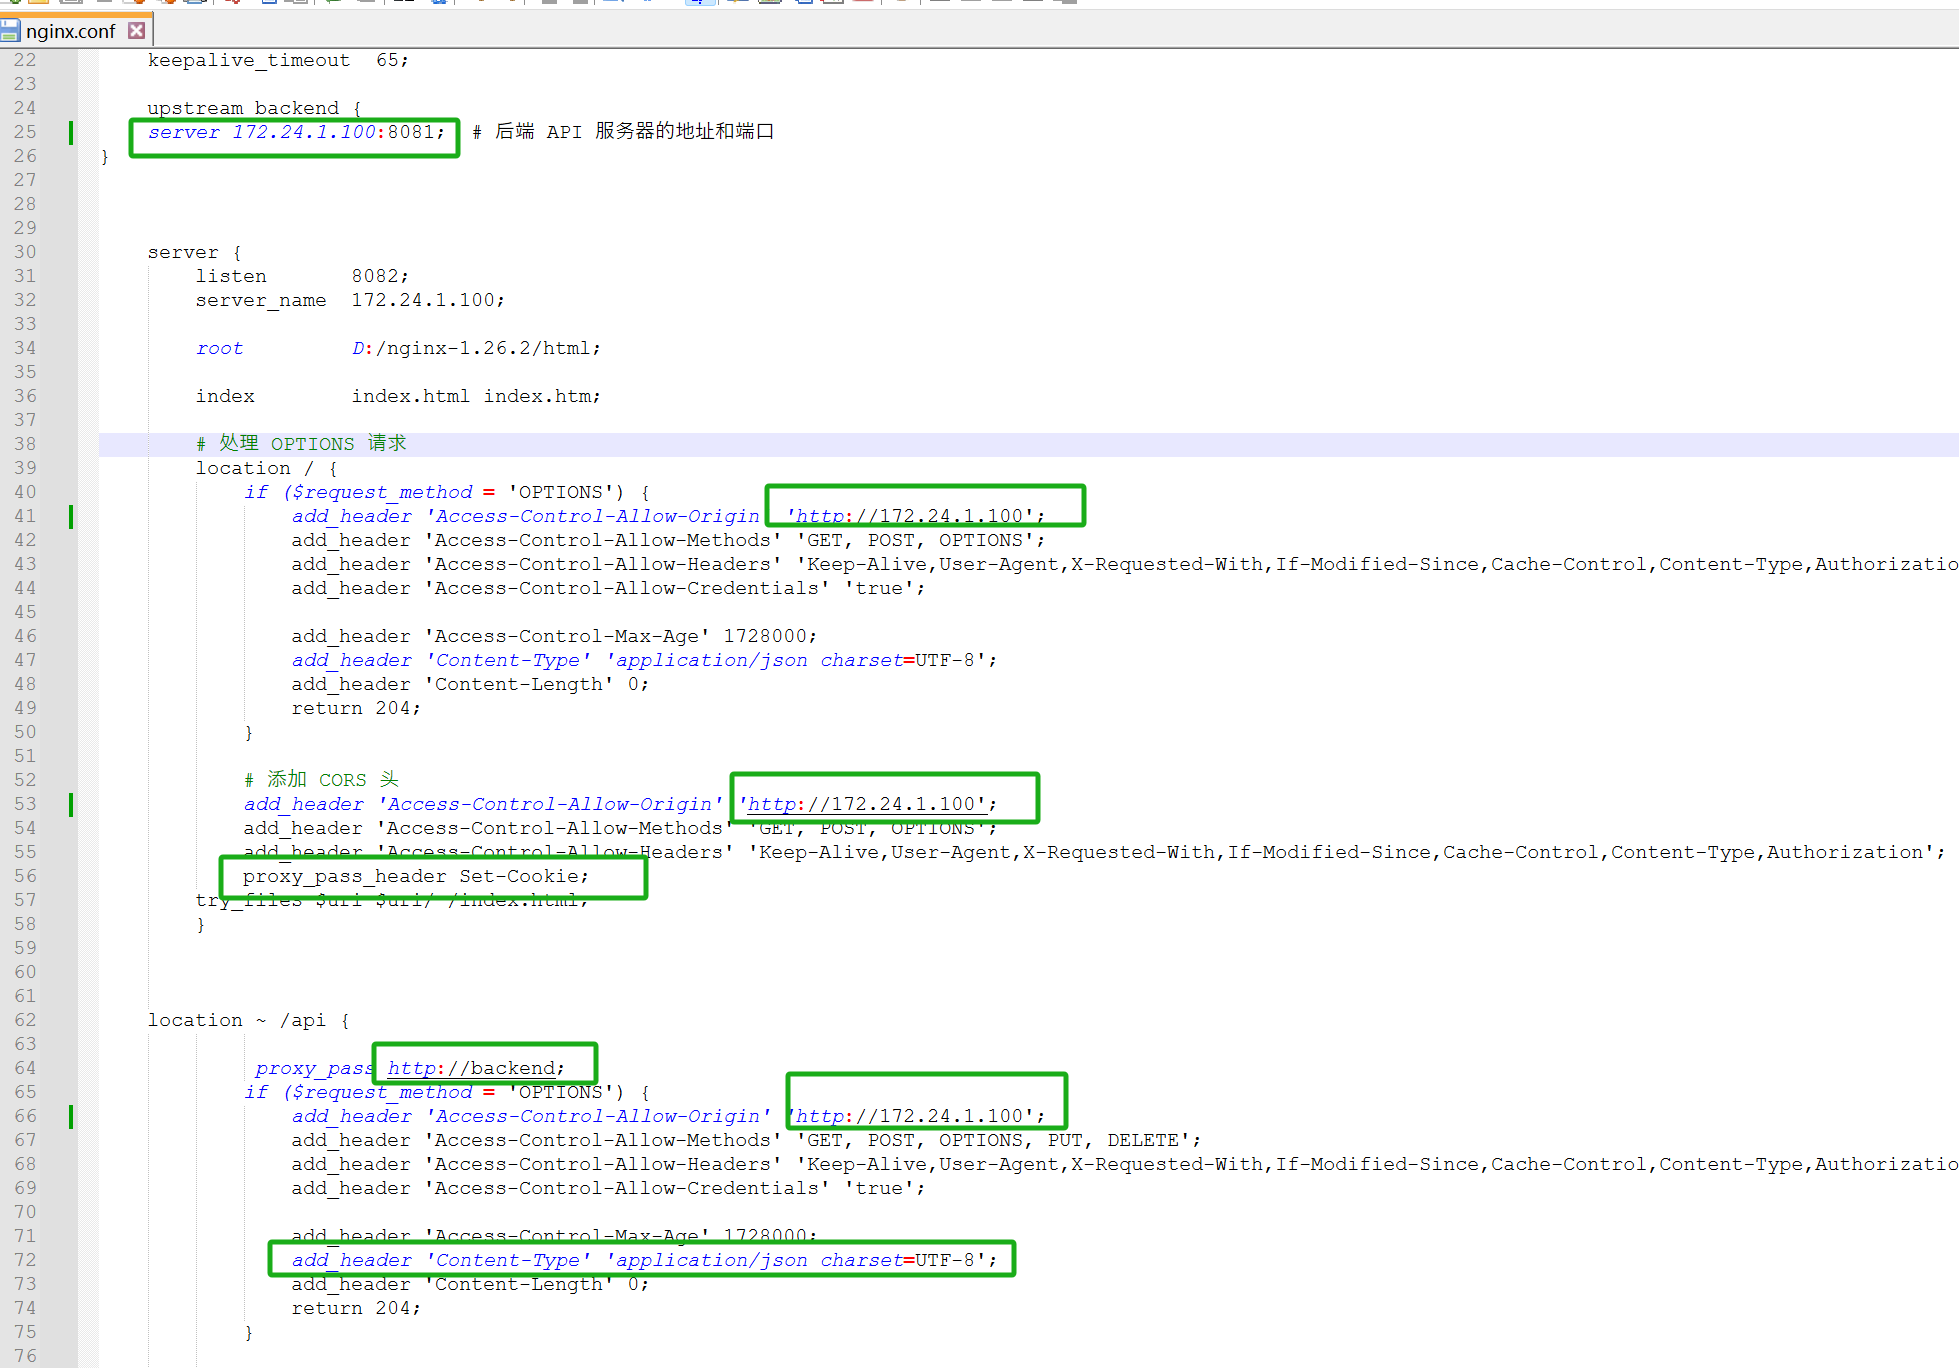The image size is (1959, 1368).
Task: Click the green change marker beside line 25
Action: tap(71, 132)
